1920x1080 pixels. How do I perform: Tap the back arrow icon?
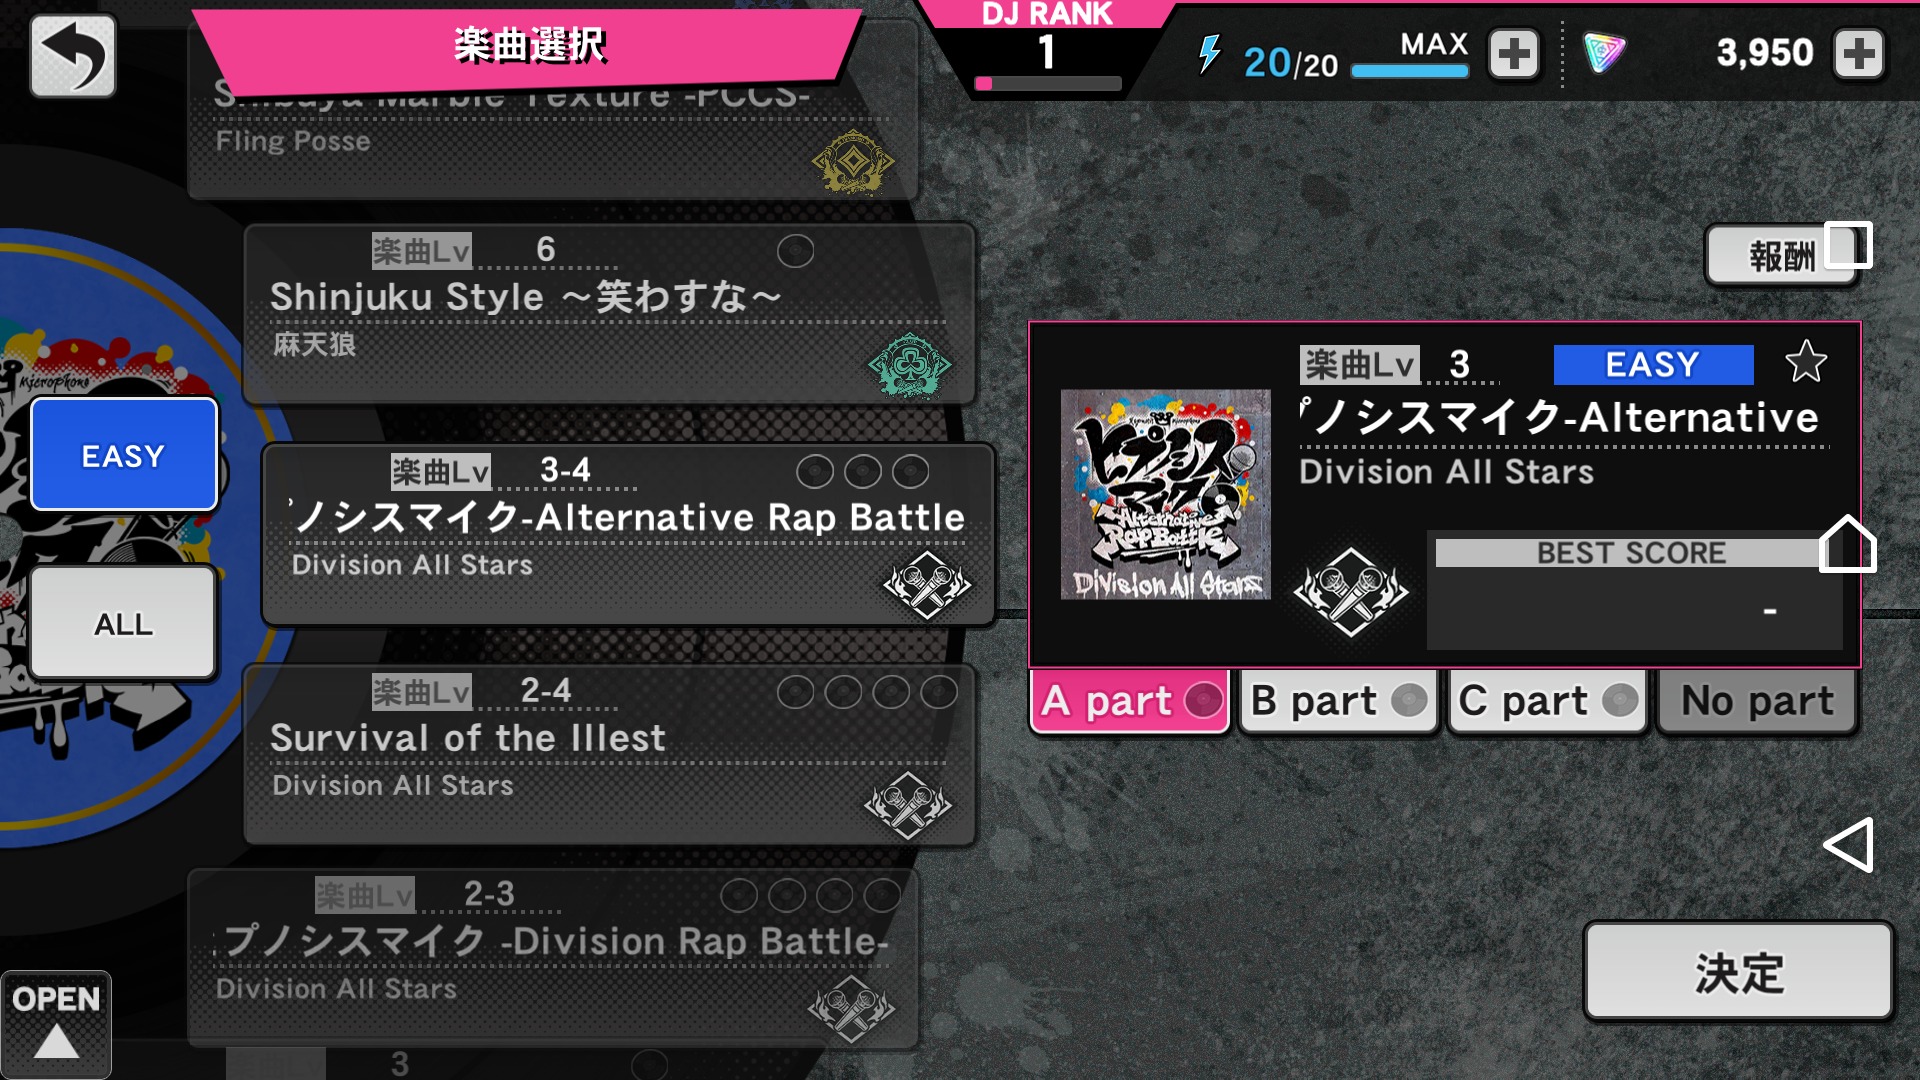click(73, 56)
